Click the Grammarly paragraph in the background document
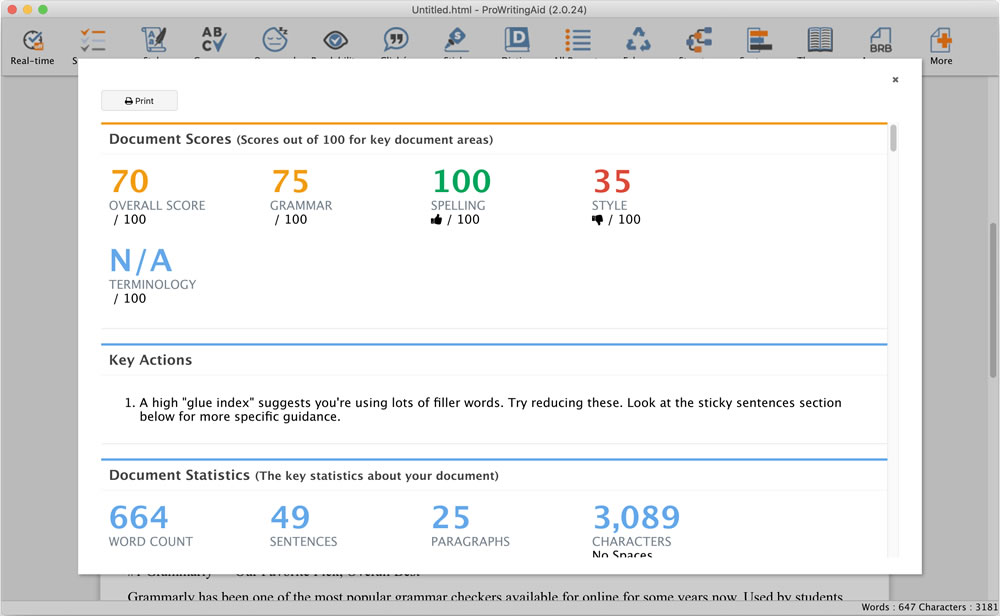This screenshot has width=1000, height=616. tap(485, 596)
